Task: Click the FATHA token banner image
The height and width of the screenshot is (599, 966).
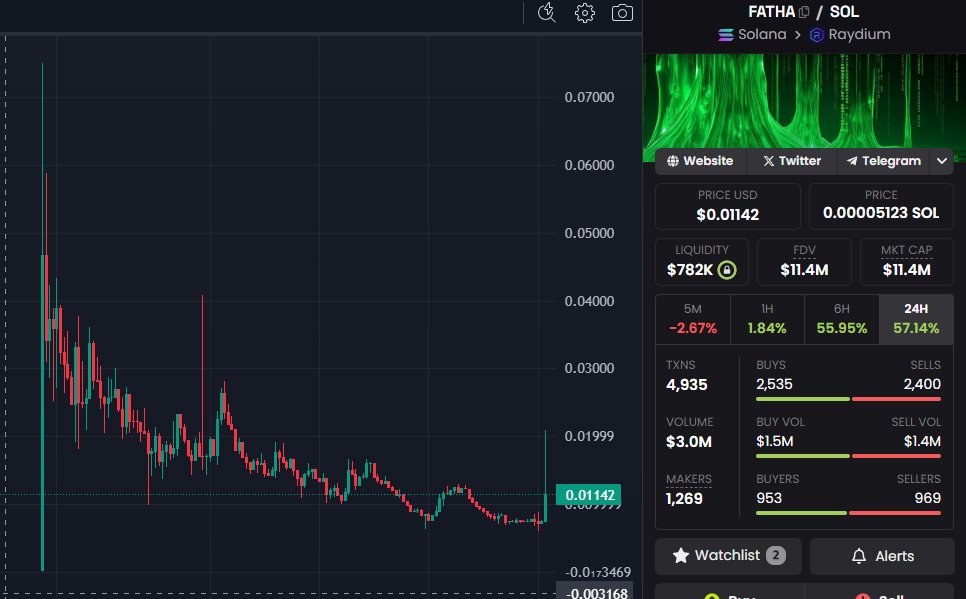Action: 804,102
